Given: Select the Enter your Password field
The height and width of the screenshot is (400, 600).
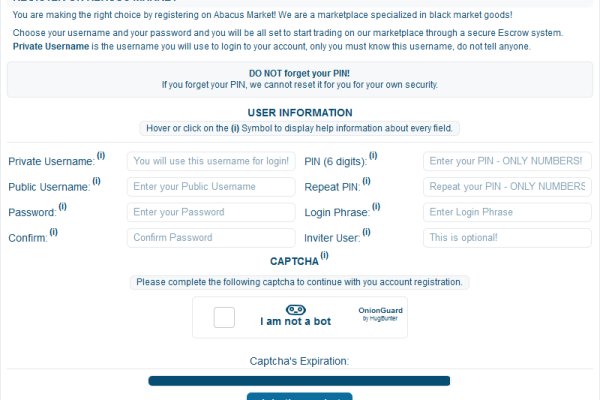Looking at the screenshot, I should click(x=211, y=212).
